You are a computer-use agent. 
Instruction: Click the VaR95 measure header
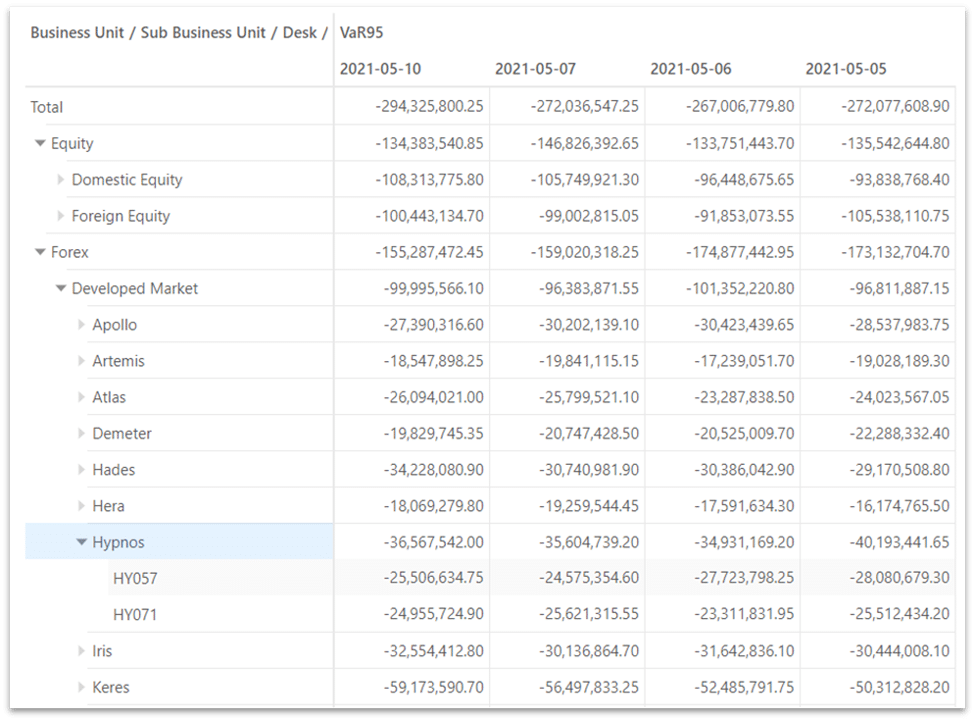tap(362, 32)
